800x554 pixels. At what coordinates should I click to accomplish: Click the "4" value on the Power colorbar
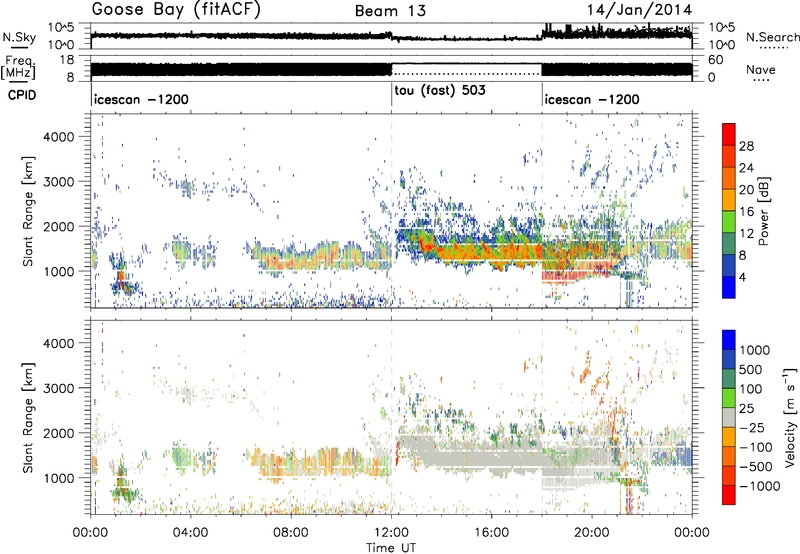[742, 278]
